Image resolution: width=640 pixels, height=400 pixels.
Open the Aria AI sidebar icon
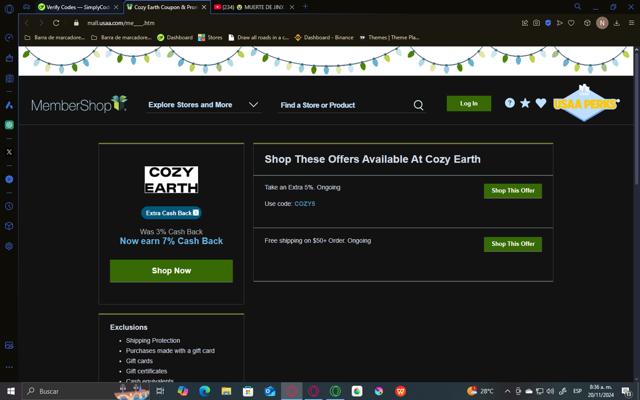click(9, 105)
